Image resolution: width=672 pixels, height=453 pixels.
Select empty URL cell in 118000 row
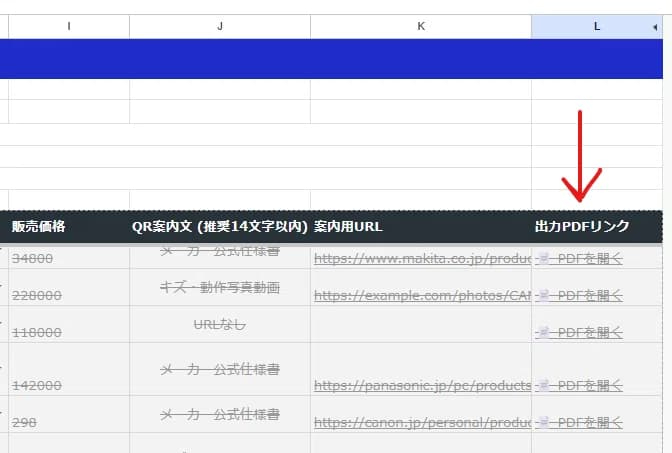421,324
